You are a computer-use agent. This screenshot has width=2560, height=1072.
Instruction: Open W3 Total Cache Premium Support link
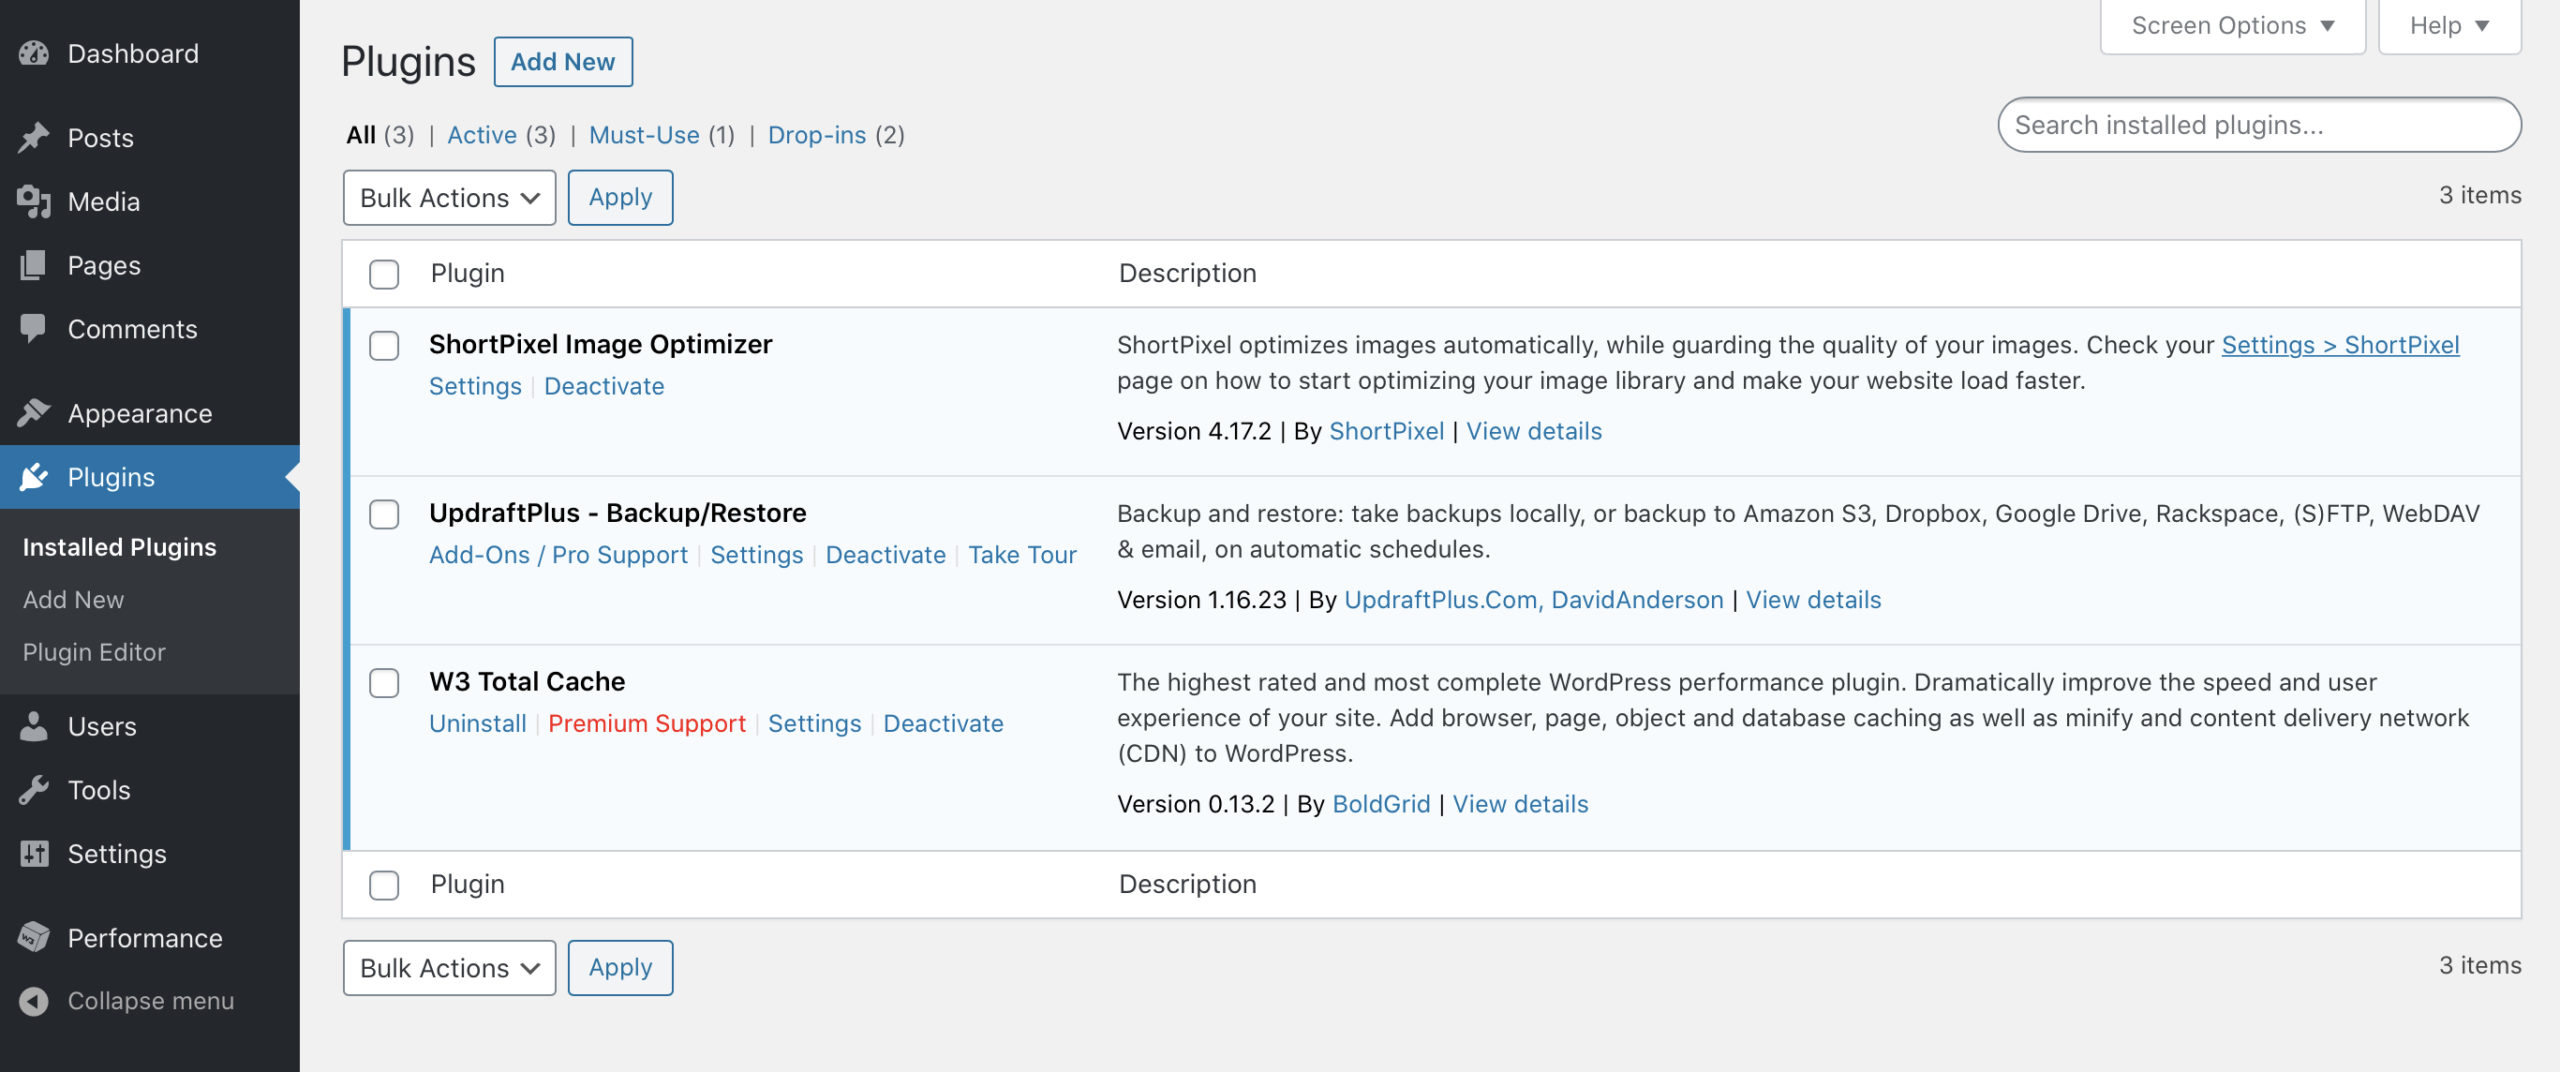(647, 724)
